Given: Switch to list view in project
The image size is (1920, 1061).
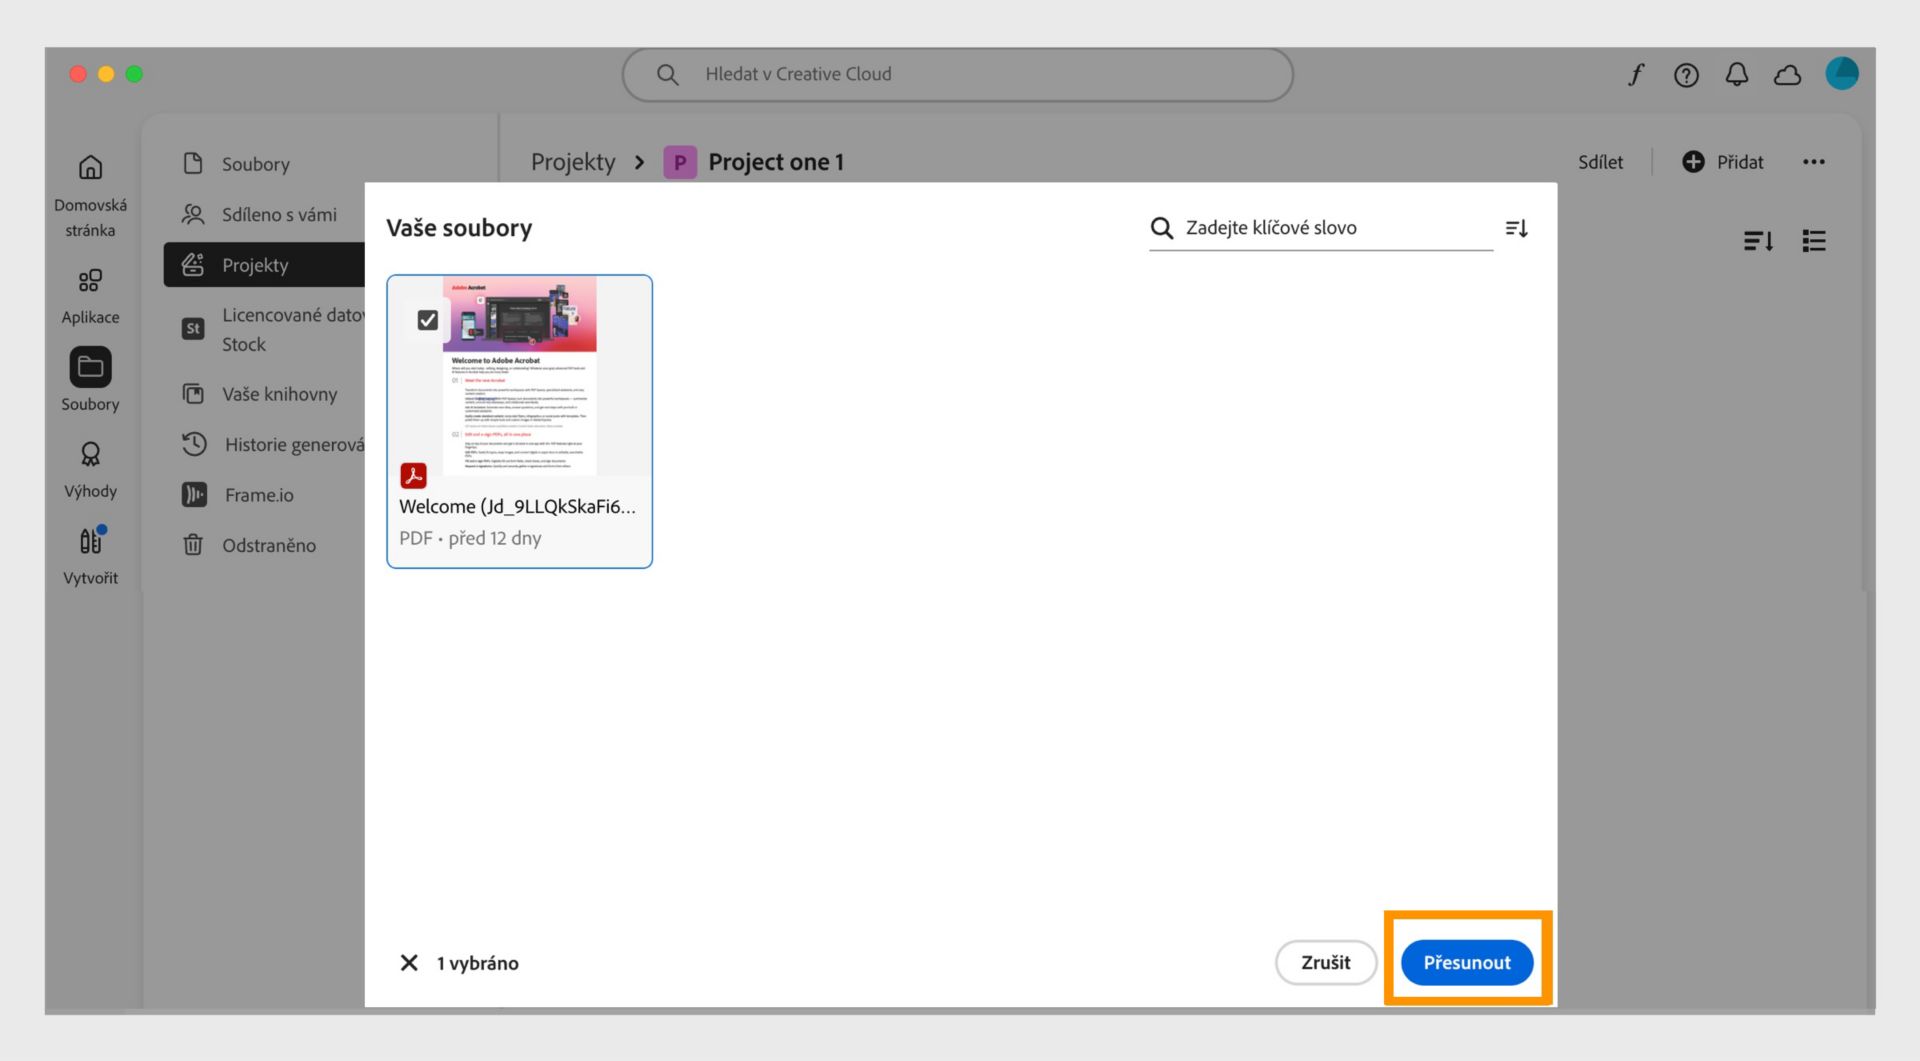Looking at the screenshot, I should 1814,241.
